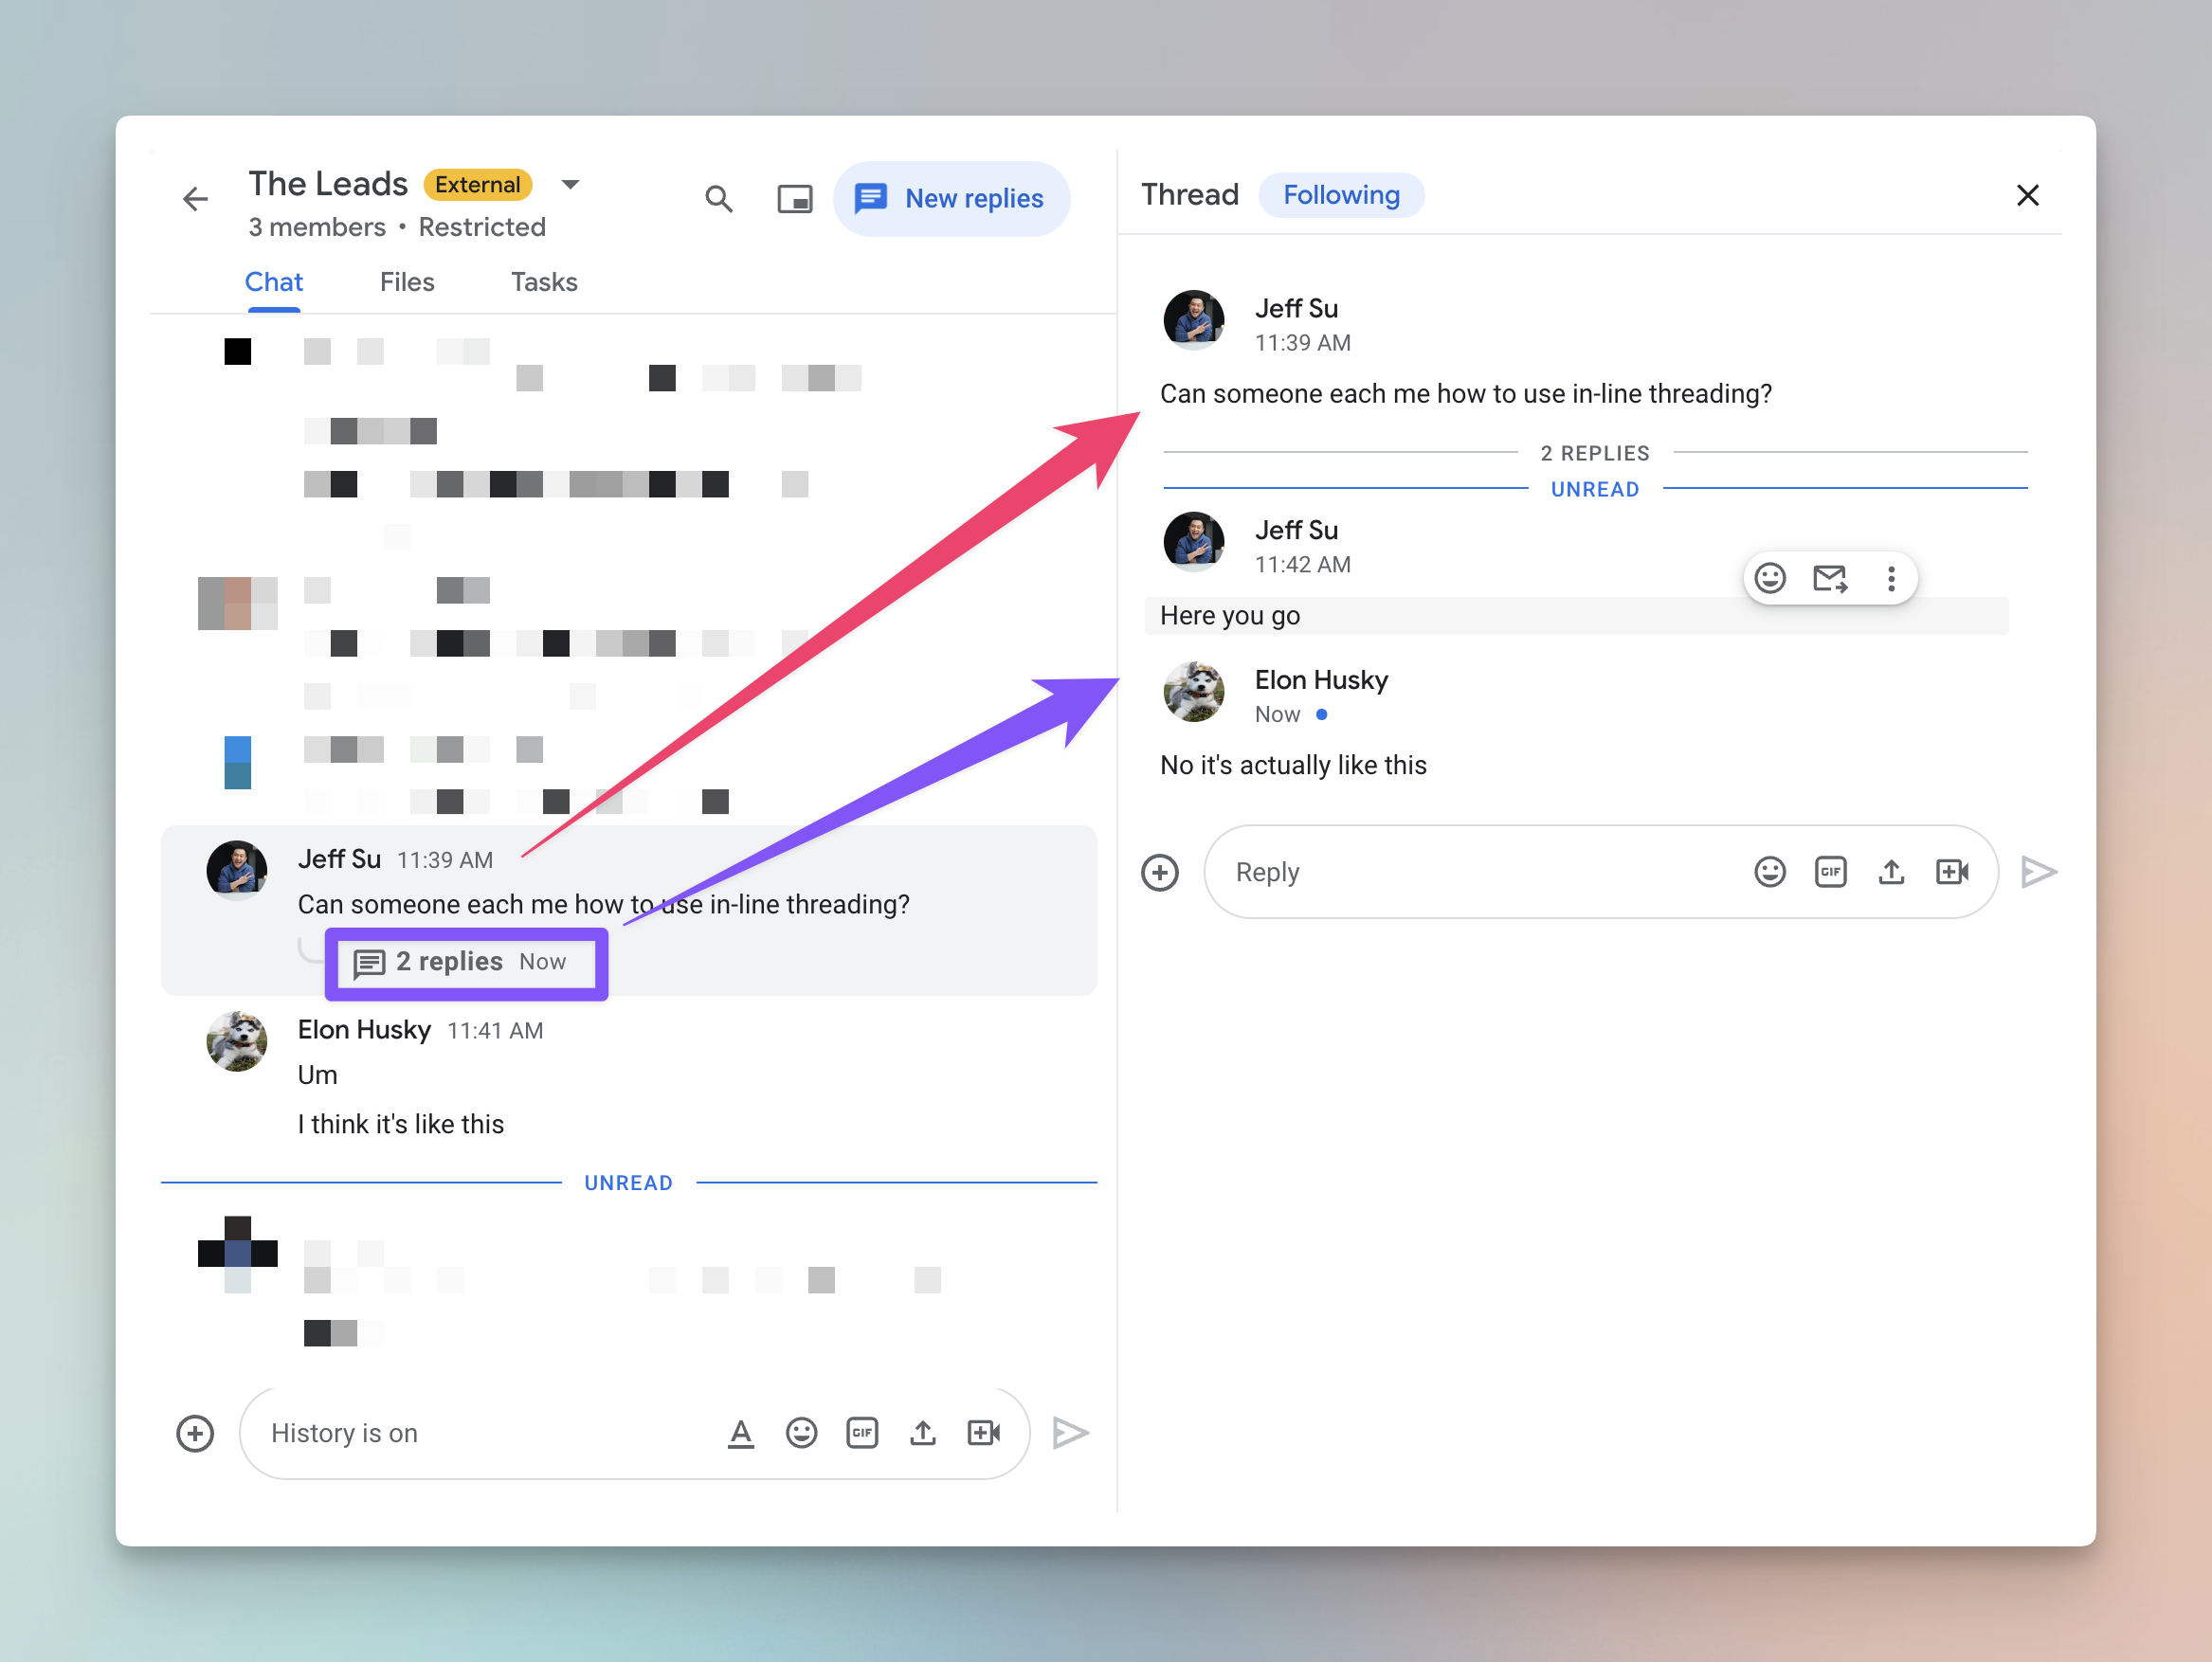Open more options for 'Here you go' message

1891,578
